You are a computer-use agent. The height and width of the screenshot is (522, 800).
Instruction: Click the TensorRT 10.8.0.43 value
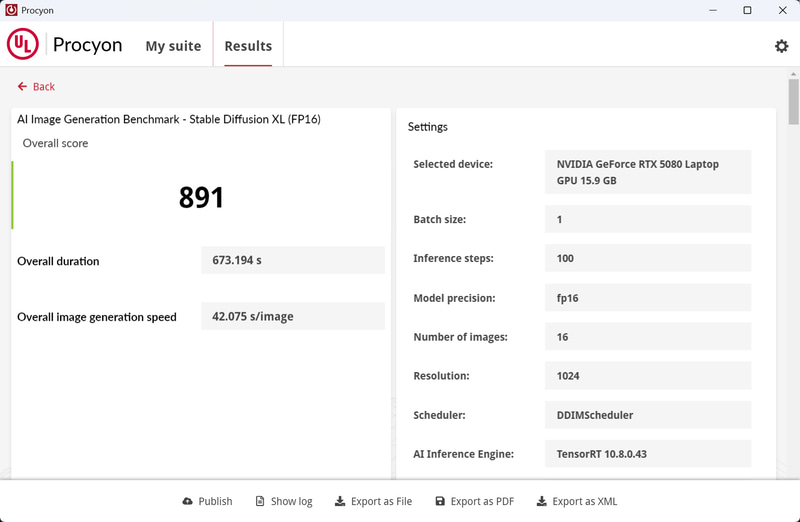click(648, 454)
